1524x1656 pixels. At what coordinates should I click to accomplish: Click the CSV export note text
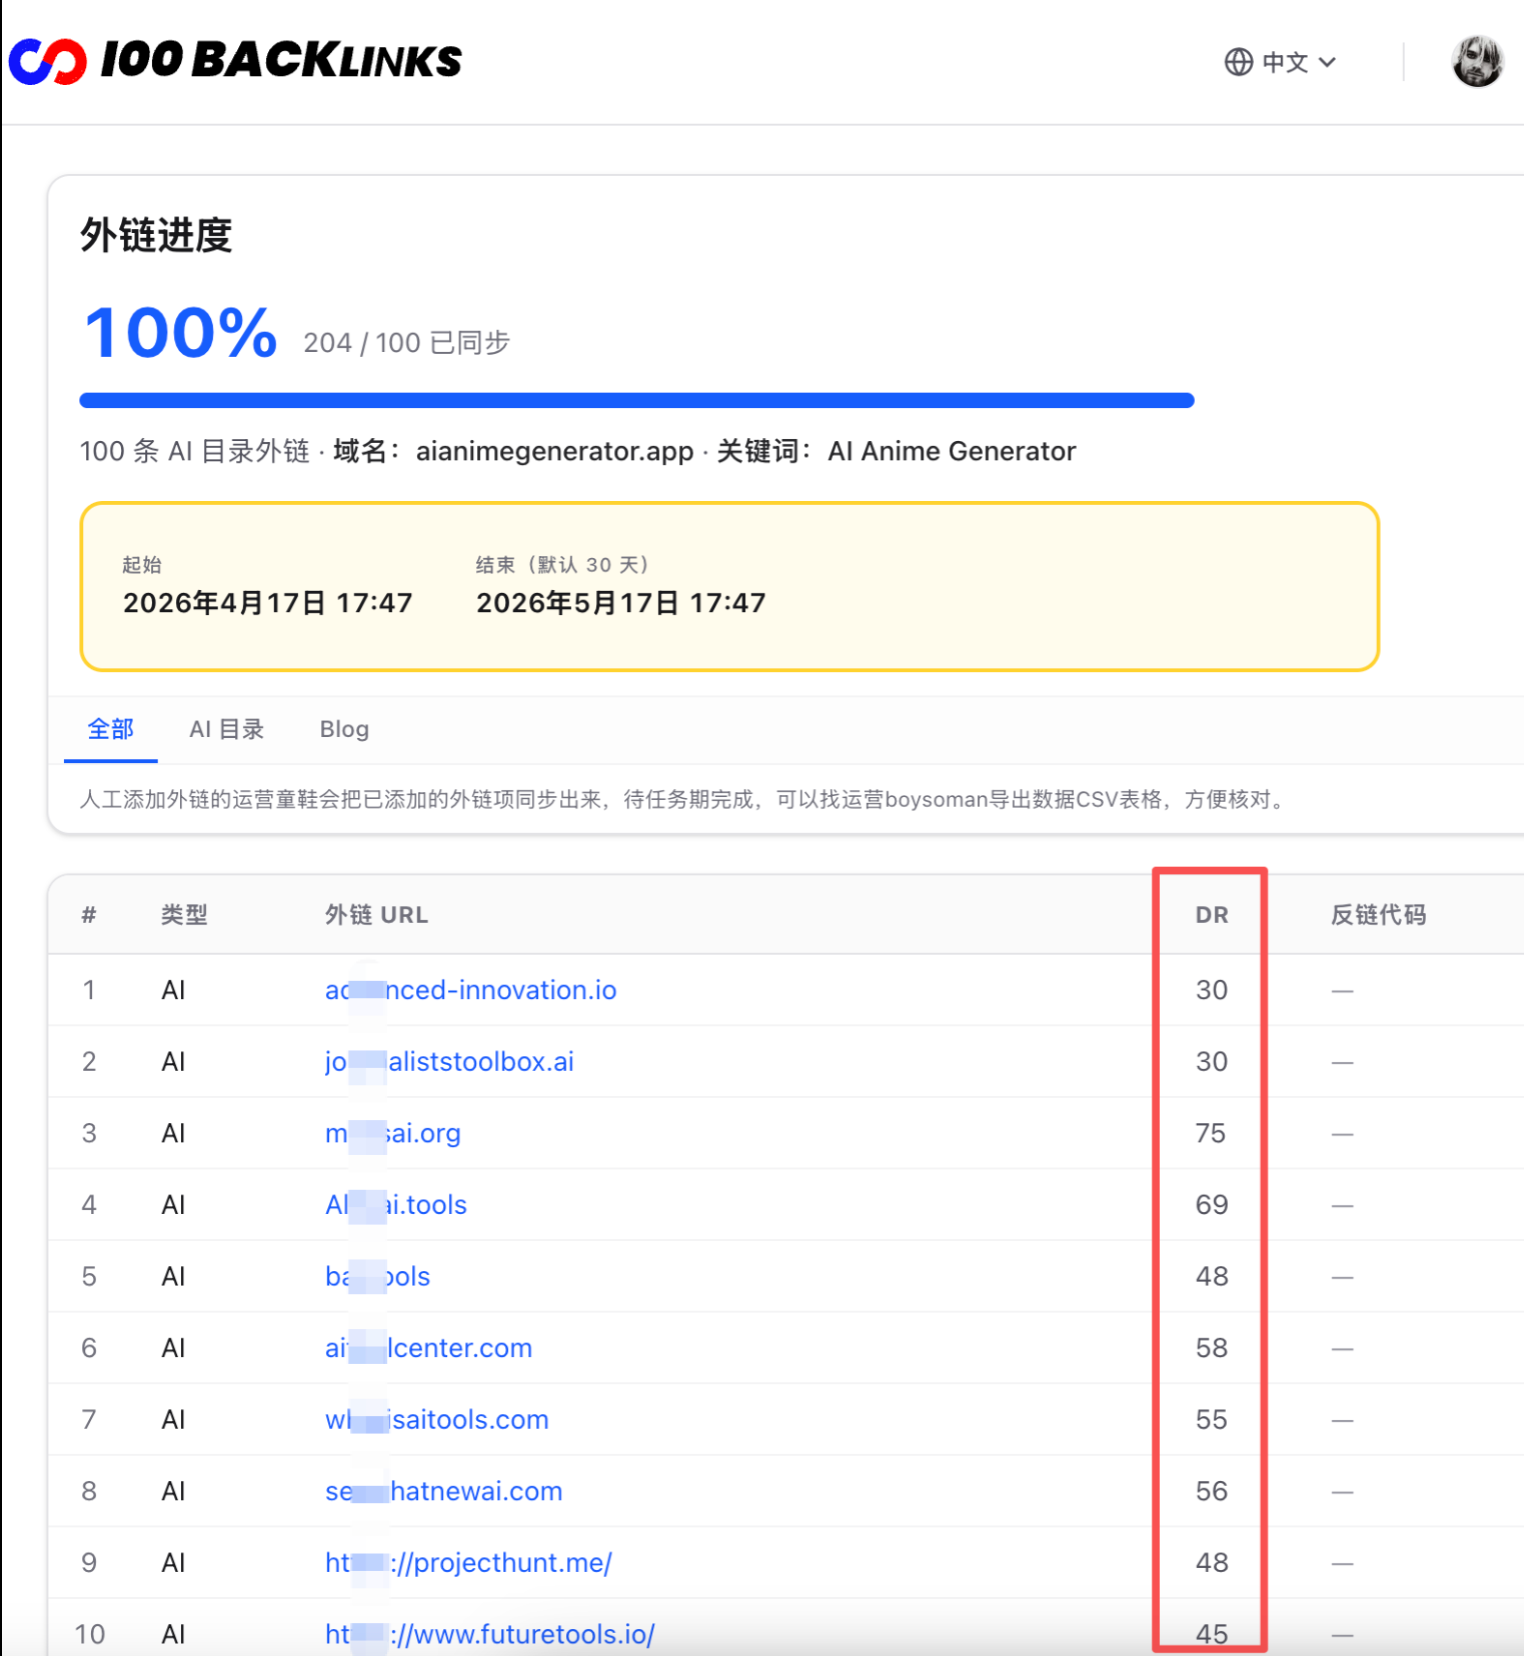click(x=686, y=800)
